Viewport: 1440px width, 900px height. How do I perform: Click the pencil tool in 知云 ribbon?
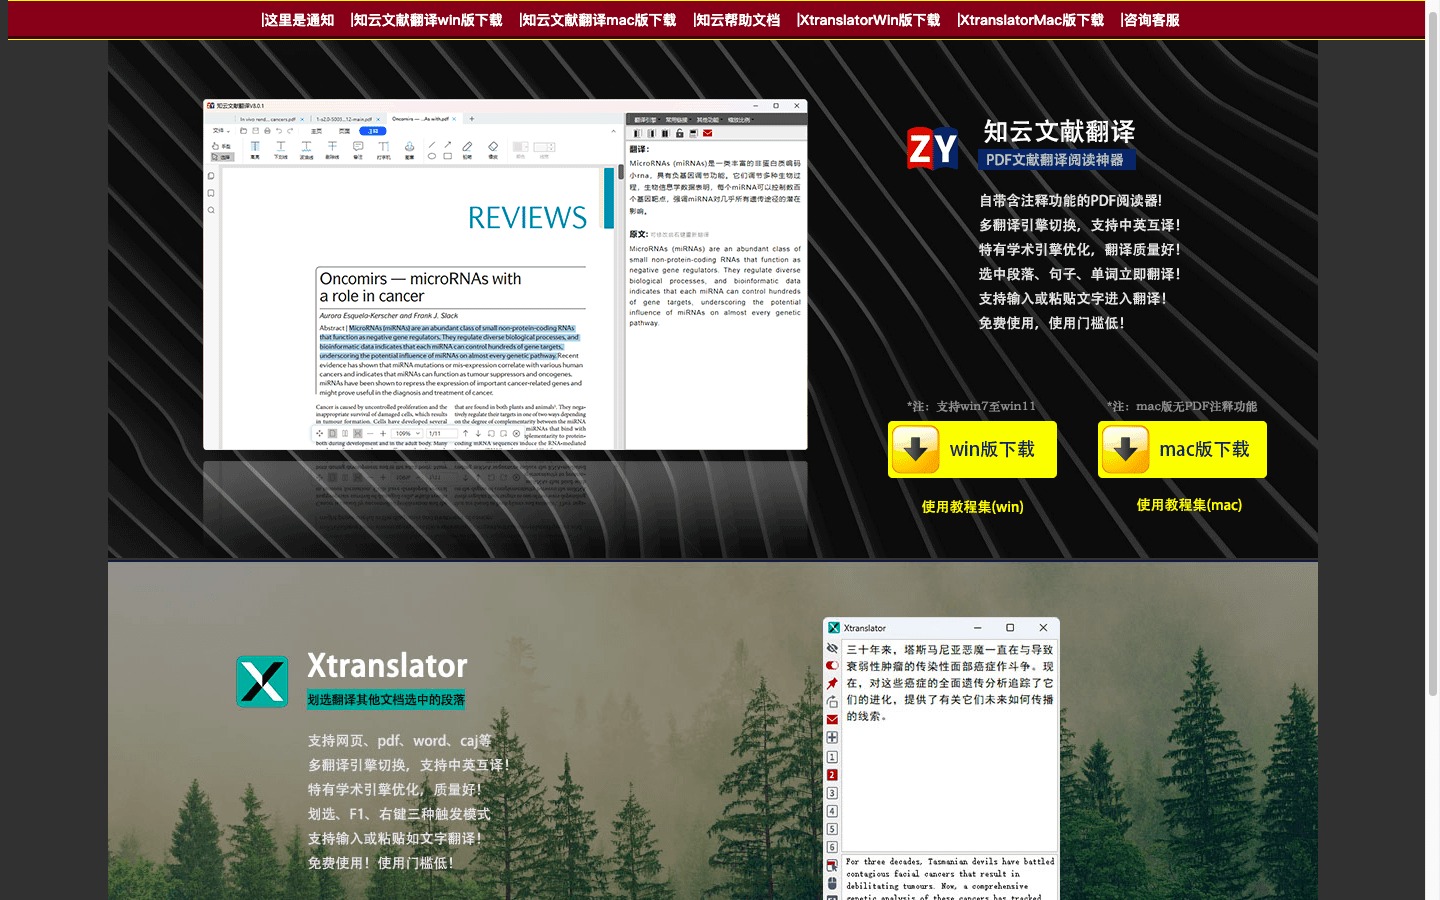point(467,149)
